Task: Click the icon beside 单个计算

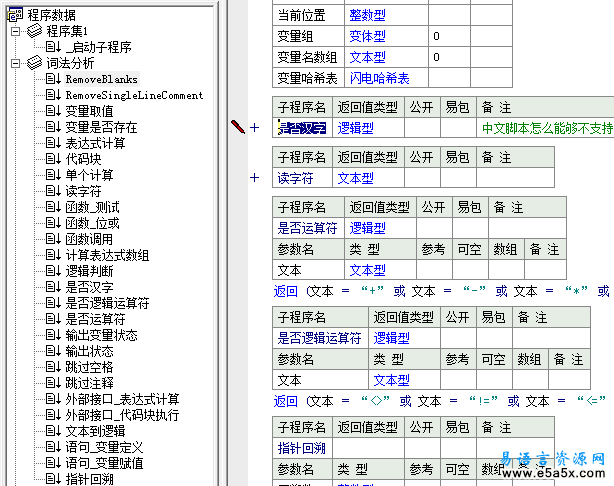Action: click(53, 175)
